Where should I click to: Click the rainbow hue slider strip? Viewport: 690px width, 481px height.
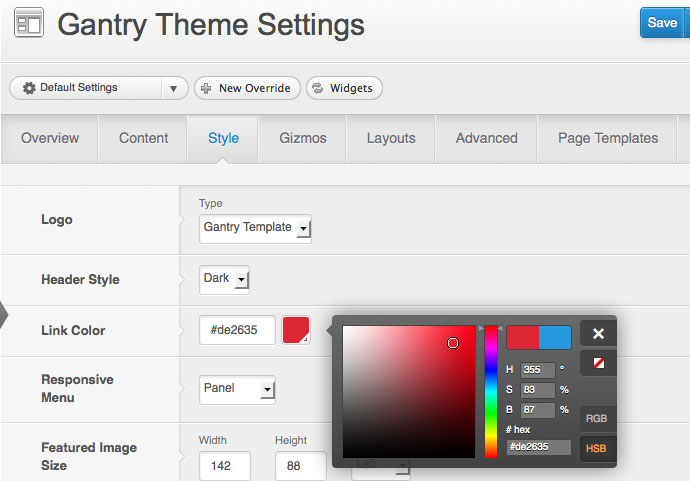(x=491, y=391)
